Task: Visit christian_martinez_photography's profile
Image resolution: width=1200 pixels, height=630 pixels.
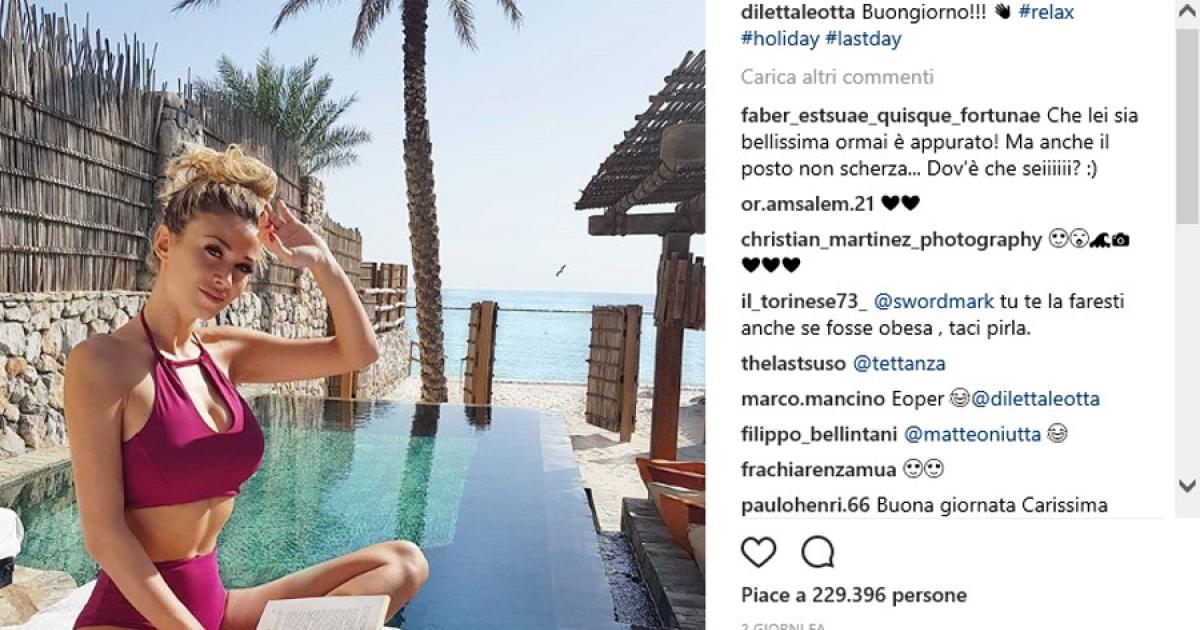Action: [891, 240]
